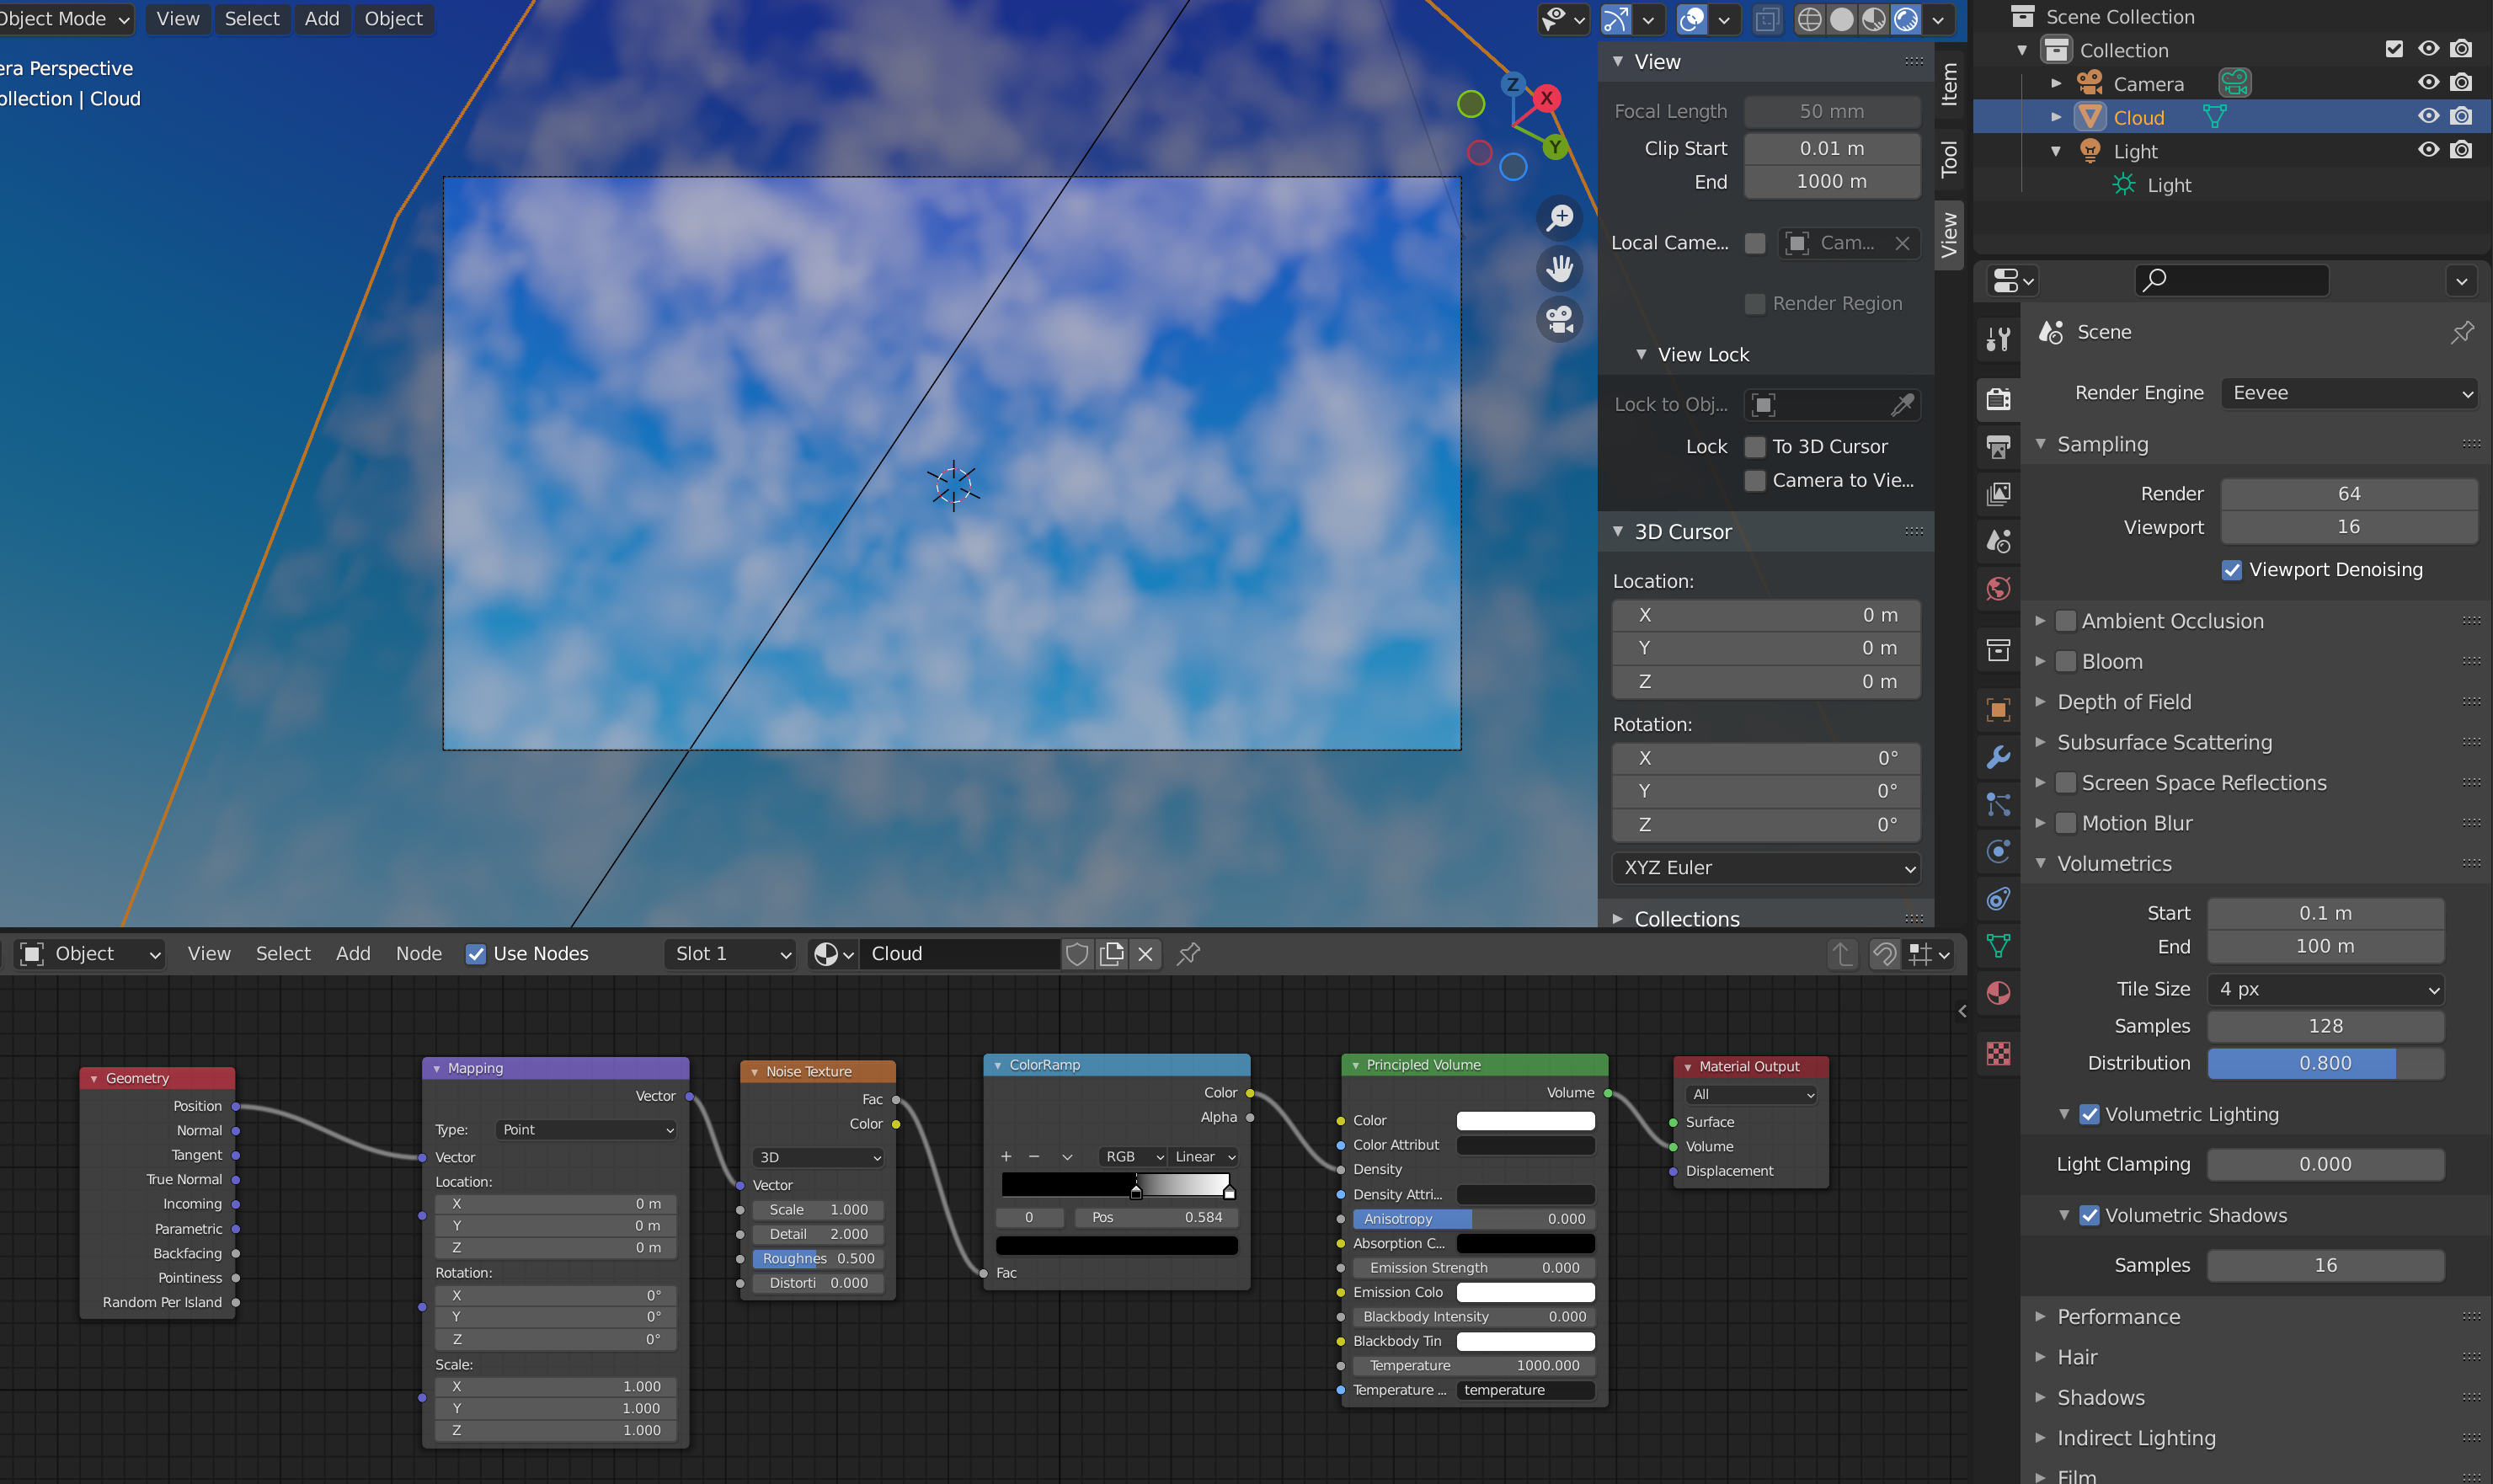Screen dimensions: 2493x1484
Task: Click the pan hand viewport icon
Action: click(1559, 268)
